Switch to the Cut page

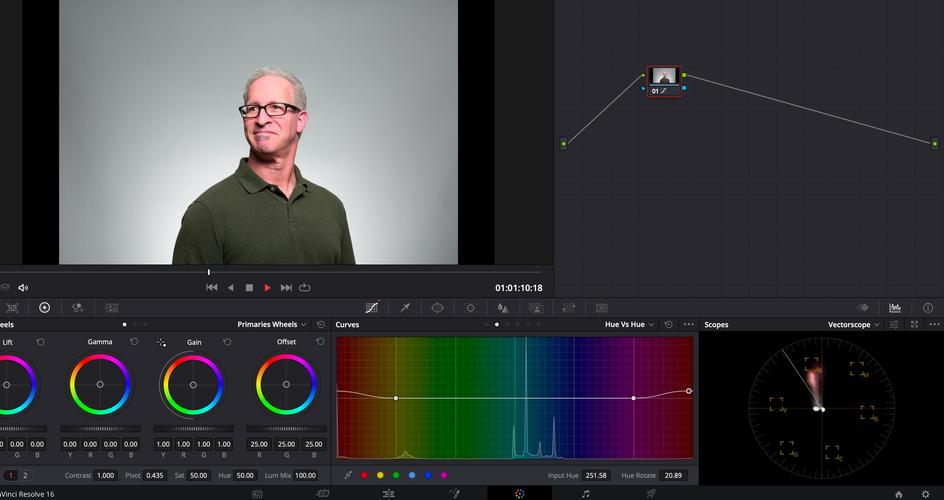pyautogui.click(x=323, y=494)
